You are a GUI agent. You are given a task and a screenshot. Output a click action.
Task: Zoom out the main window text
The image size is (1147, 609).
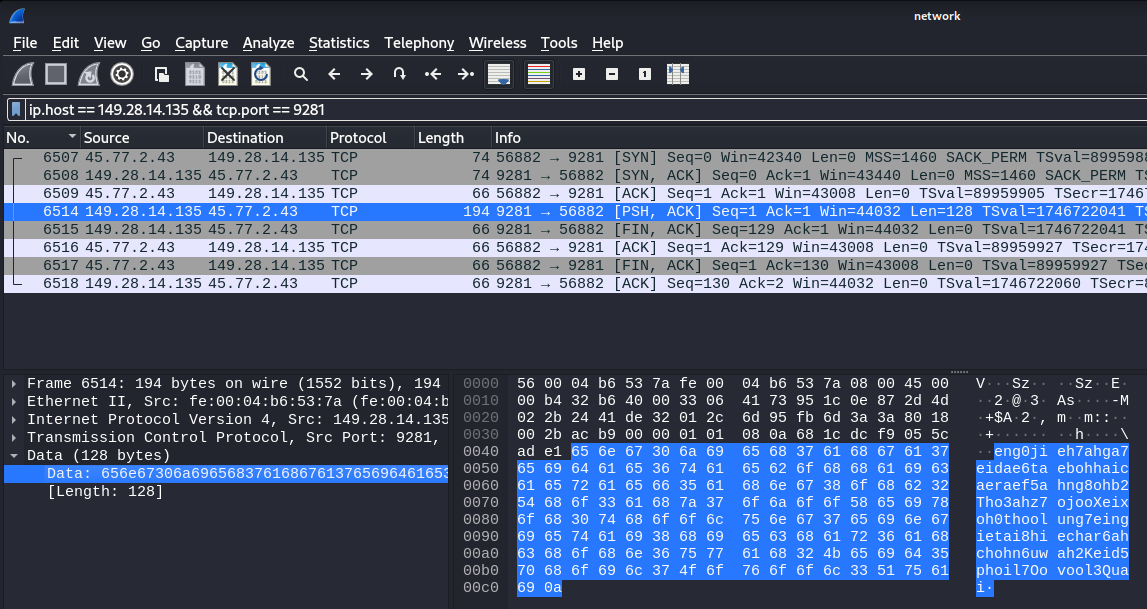coord(612,74)
